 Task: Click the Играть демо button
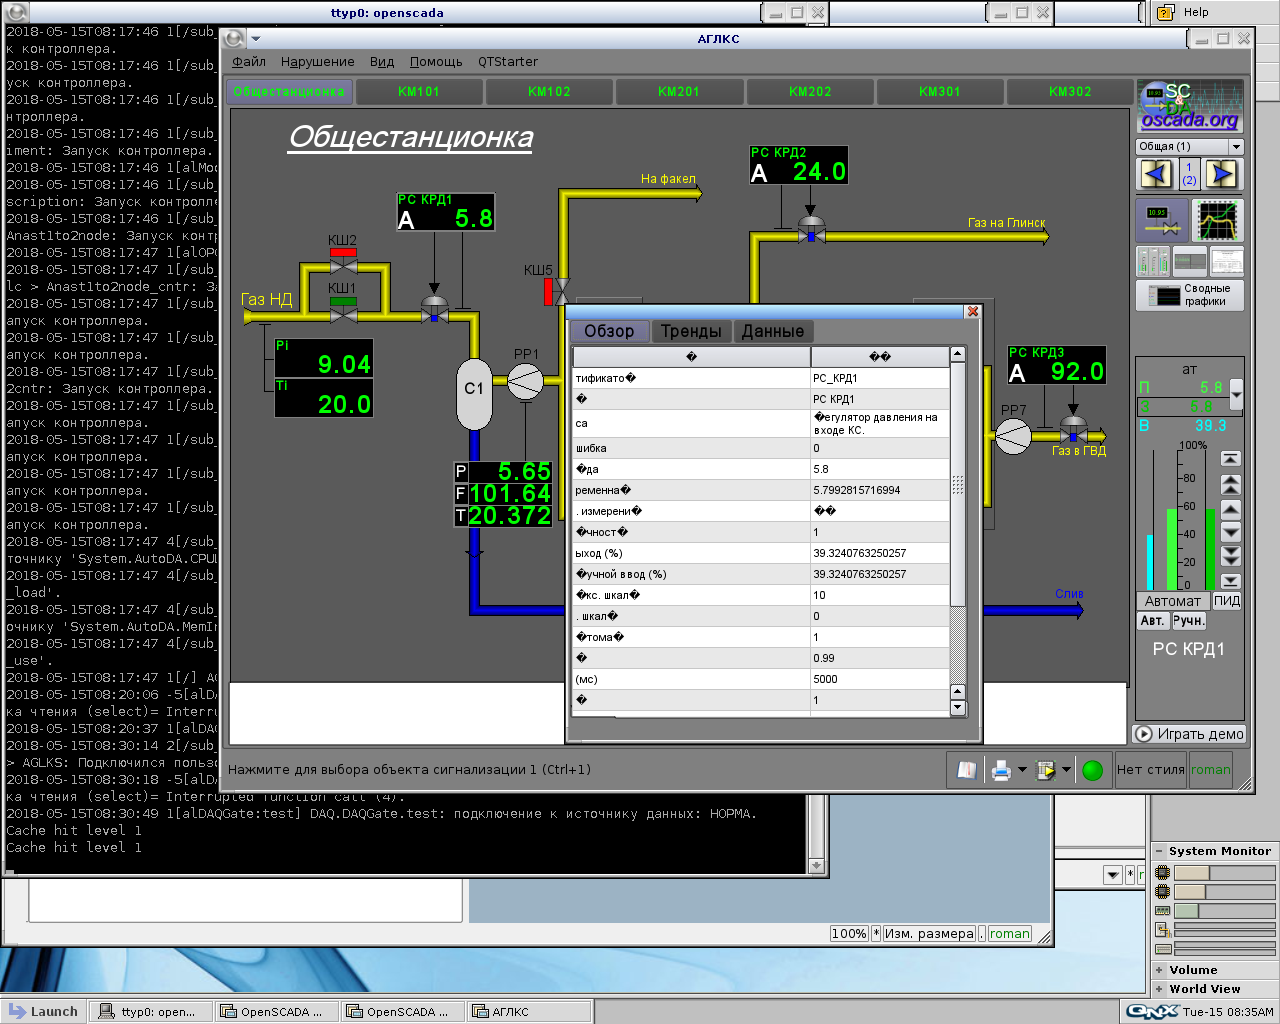(x=1189, y=734)
